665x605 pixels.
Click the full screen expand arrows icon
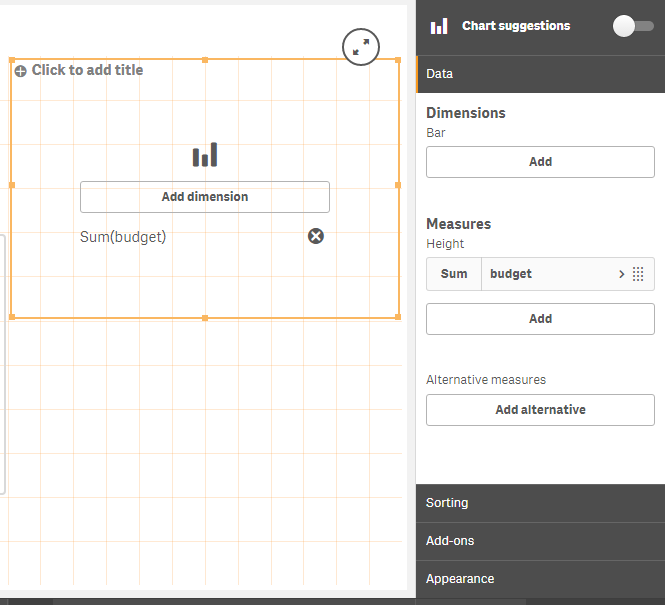pos(361,47)
